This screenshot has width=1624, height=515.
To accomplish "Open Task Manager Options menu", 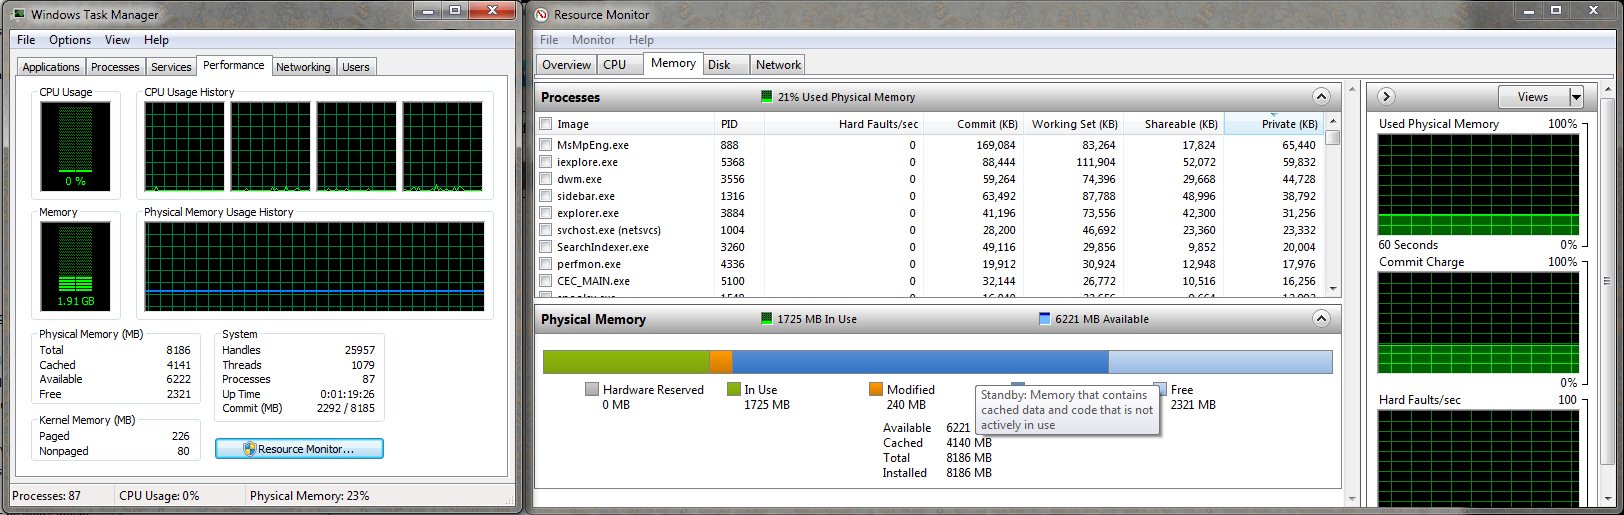I will point(70,40).
